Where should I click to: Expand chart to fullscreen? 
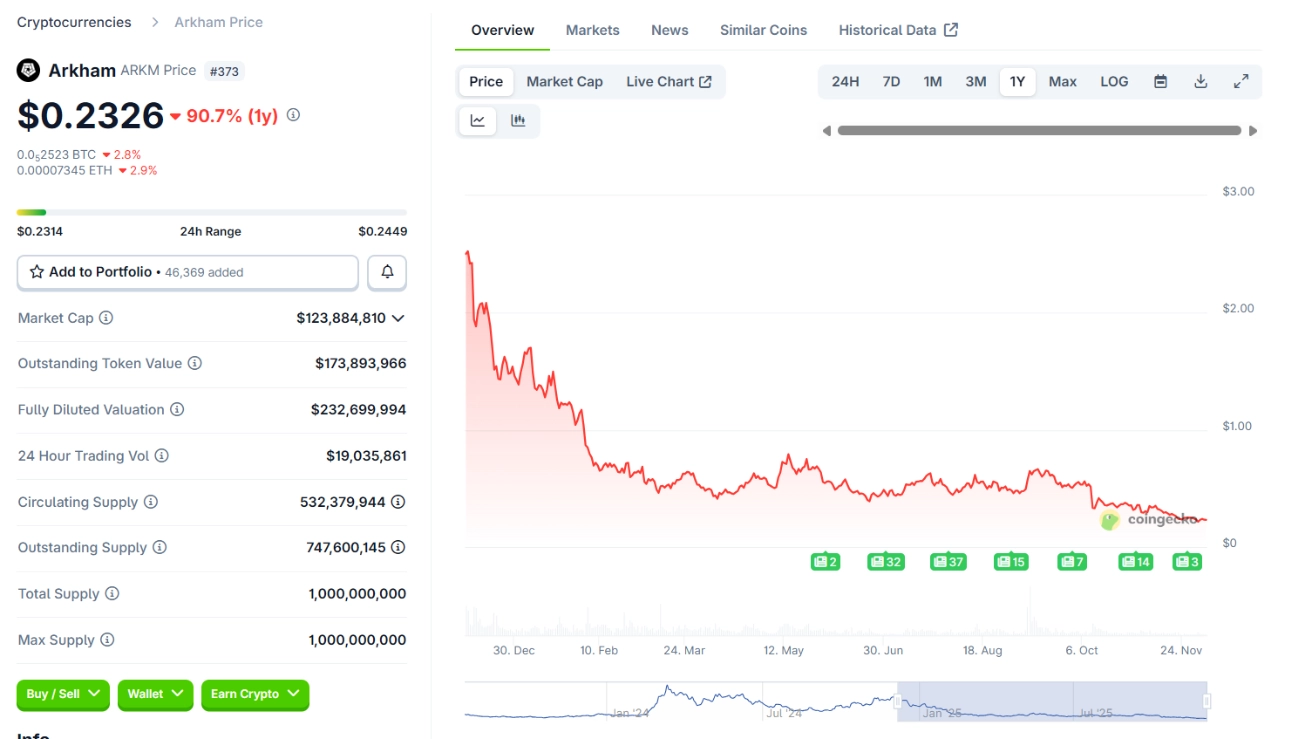pyautogui.click(x=1241, y=82)
